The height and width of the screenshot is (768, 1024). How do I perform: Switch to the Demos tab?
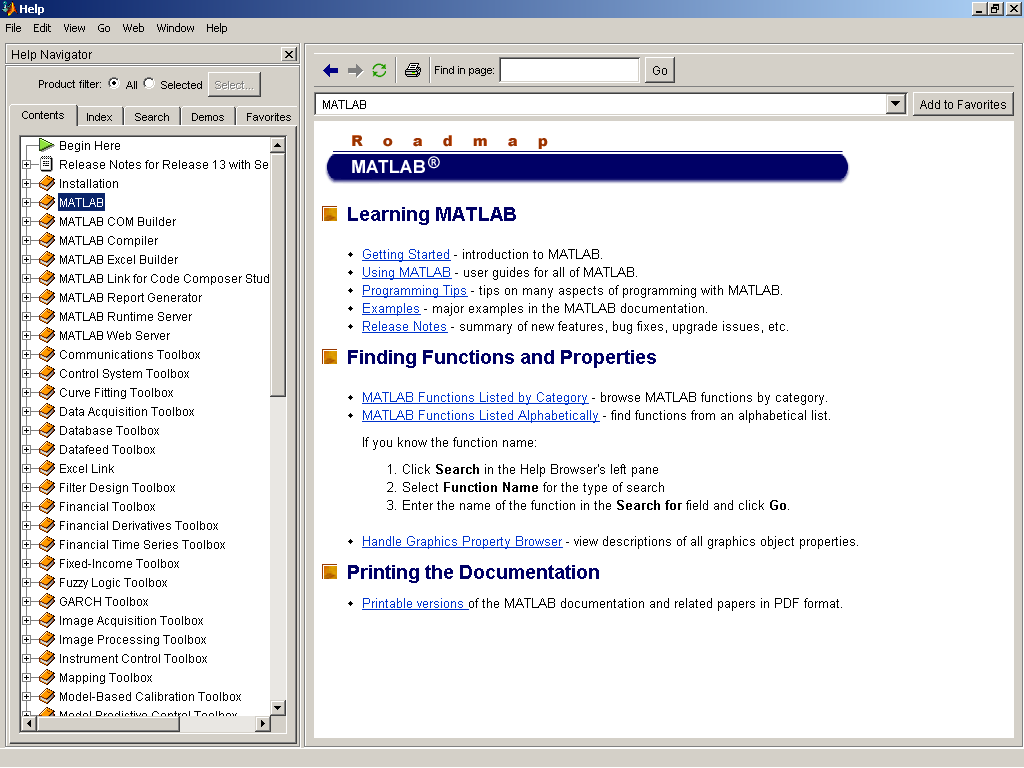208,116
